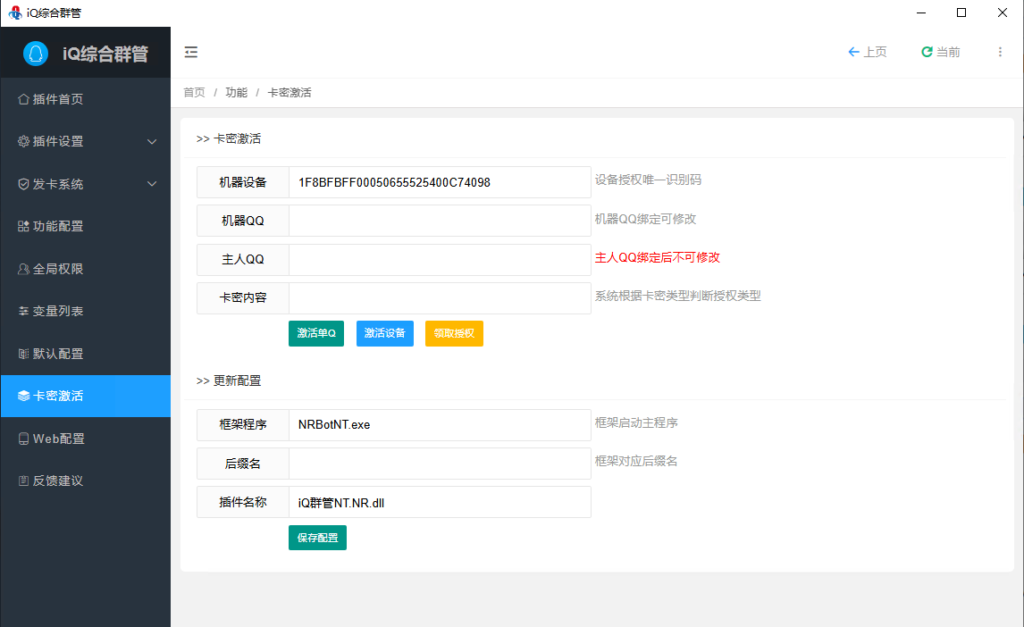Open 变量列表 sidebar item

tap(86, 312)
